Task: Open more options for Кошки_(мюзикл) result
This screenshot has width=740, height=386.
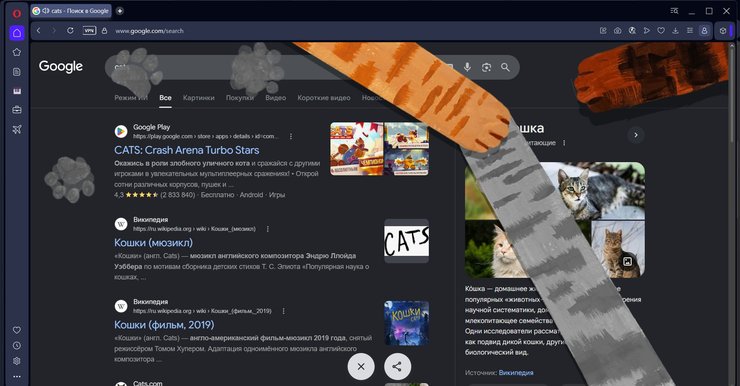Action: 268,229
